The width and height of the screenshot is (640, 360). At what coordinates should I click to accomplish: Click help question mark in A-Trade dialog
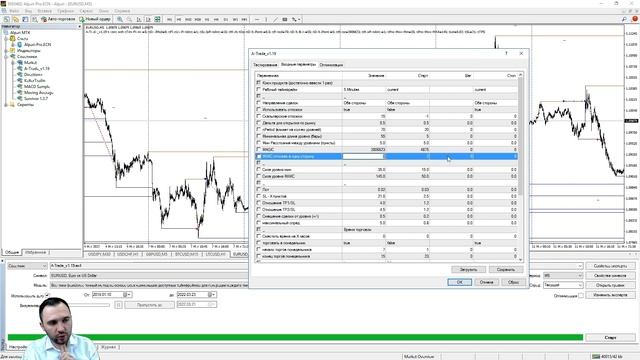tap(507, 53)
